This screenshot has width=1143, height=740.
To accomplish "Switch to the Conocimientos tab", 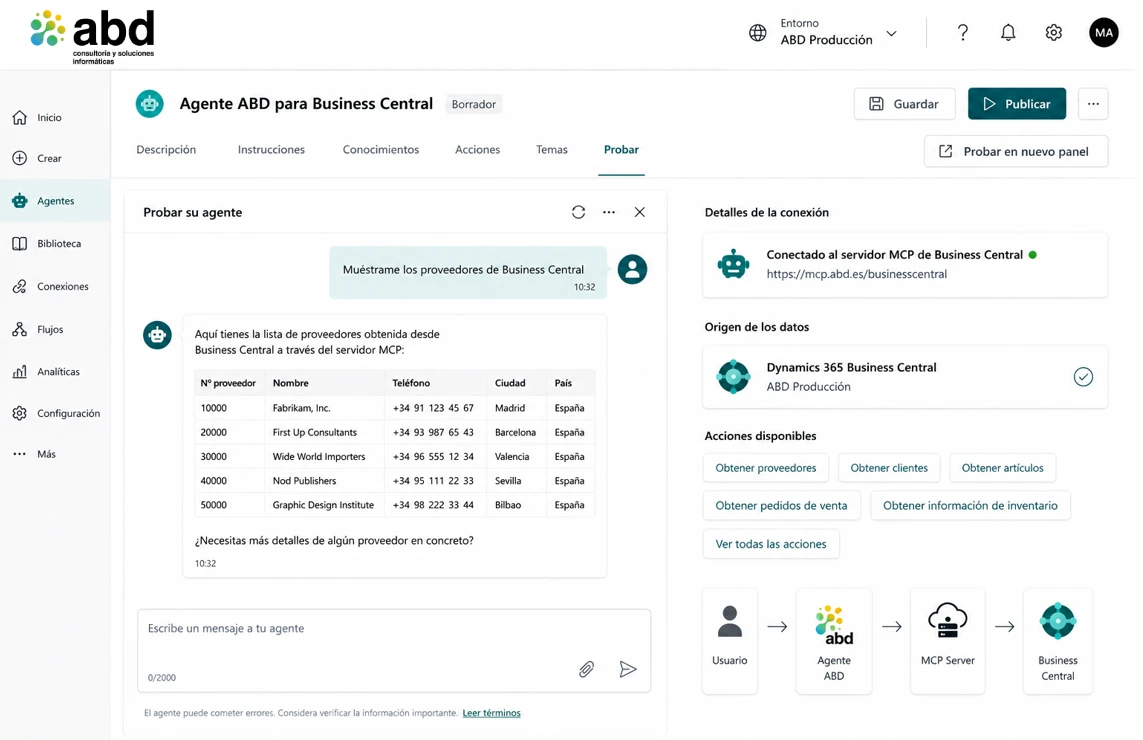I will (x=381, y=149).
